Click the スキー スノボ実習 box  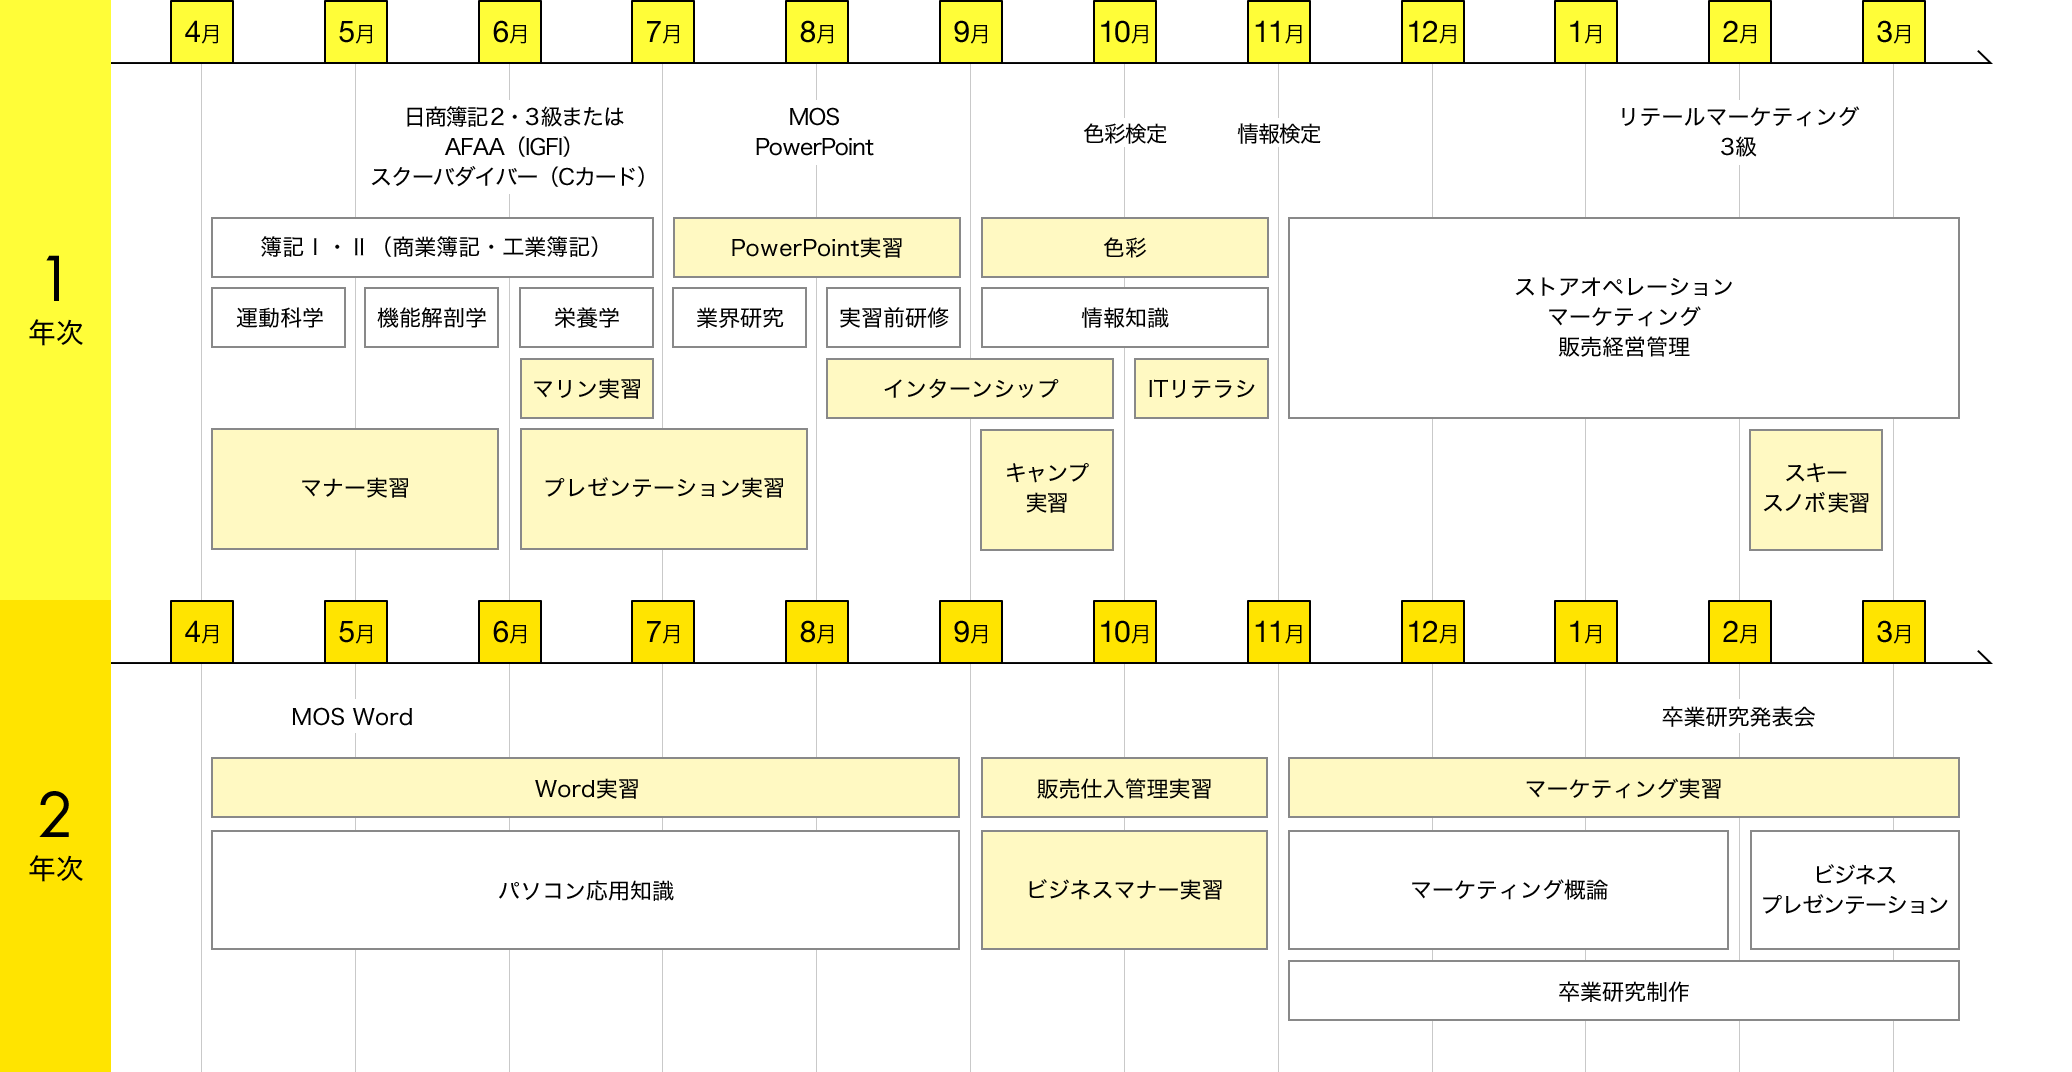(1816, 489)
